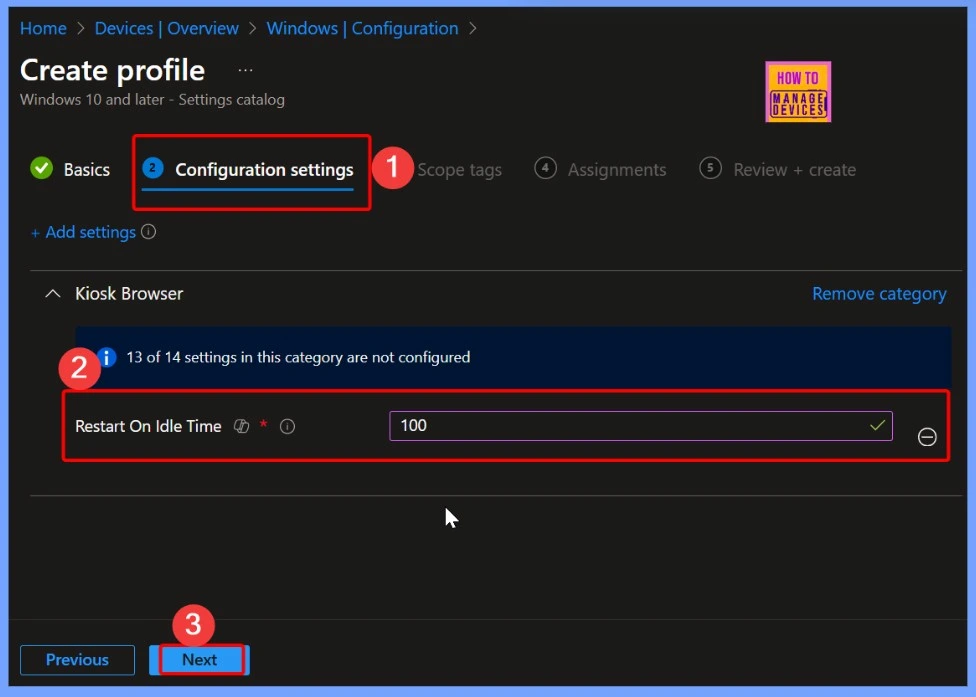The height and width of the screenshot is (697, 976).
Task: Go to Windows | Configuration breadcrumb
Action: tap(362, 28)
